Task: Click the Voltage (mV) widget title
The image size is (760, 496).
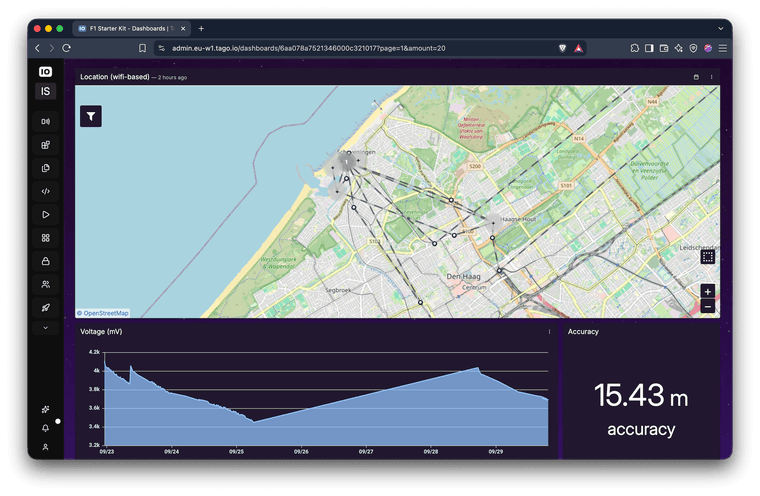Action: pos(101,332)
